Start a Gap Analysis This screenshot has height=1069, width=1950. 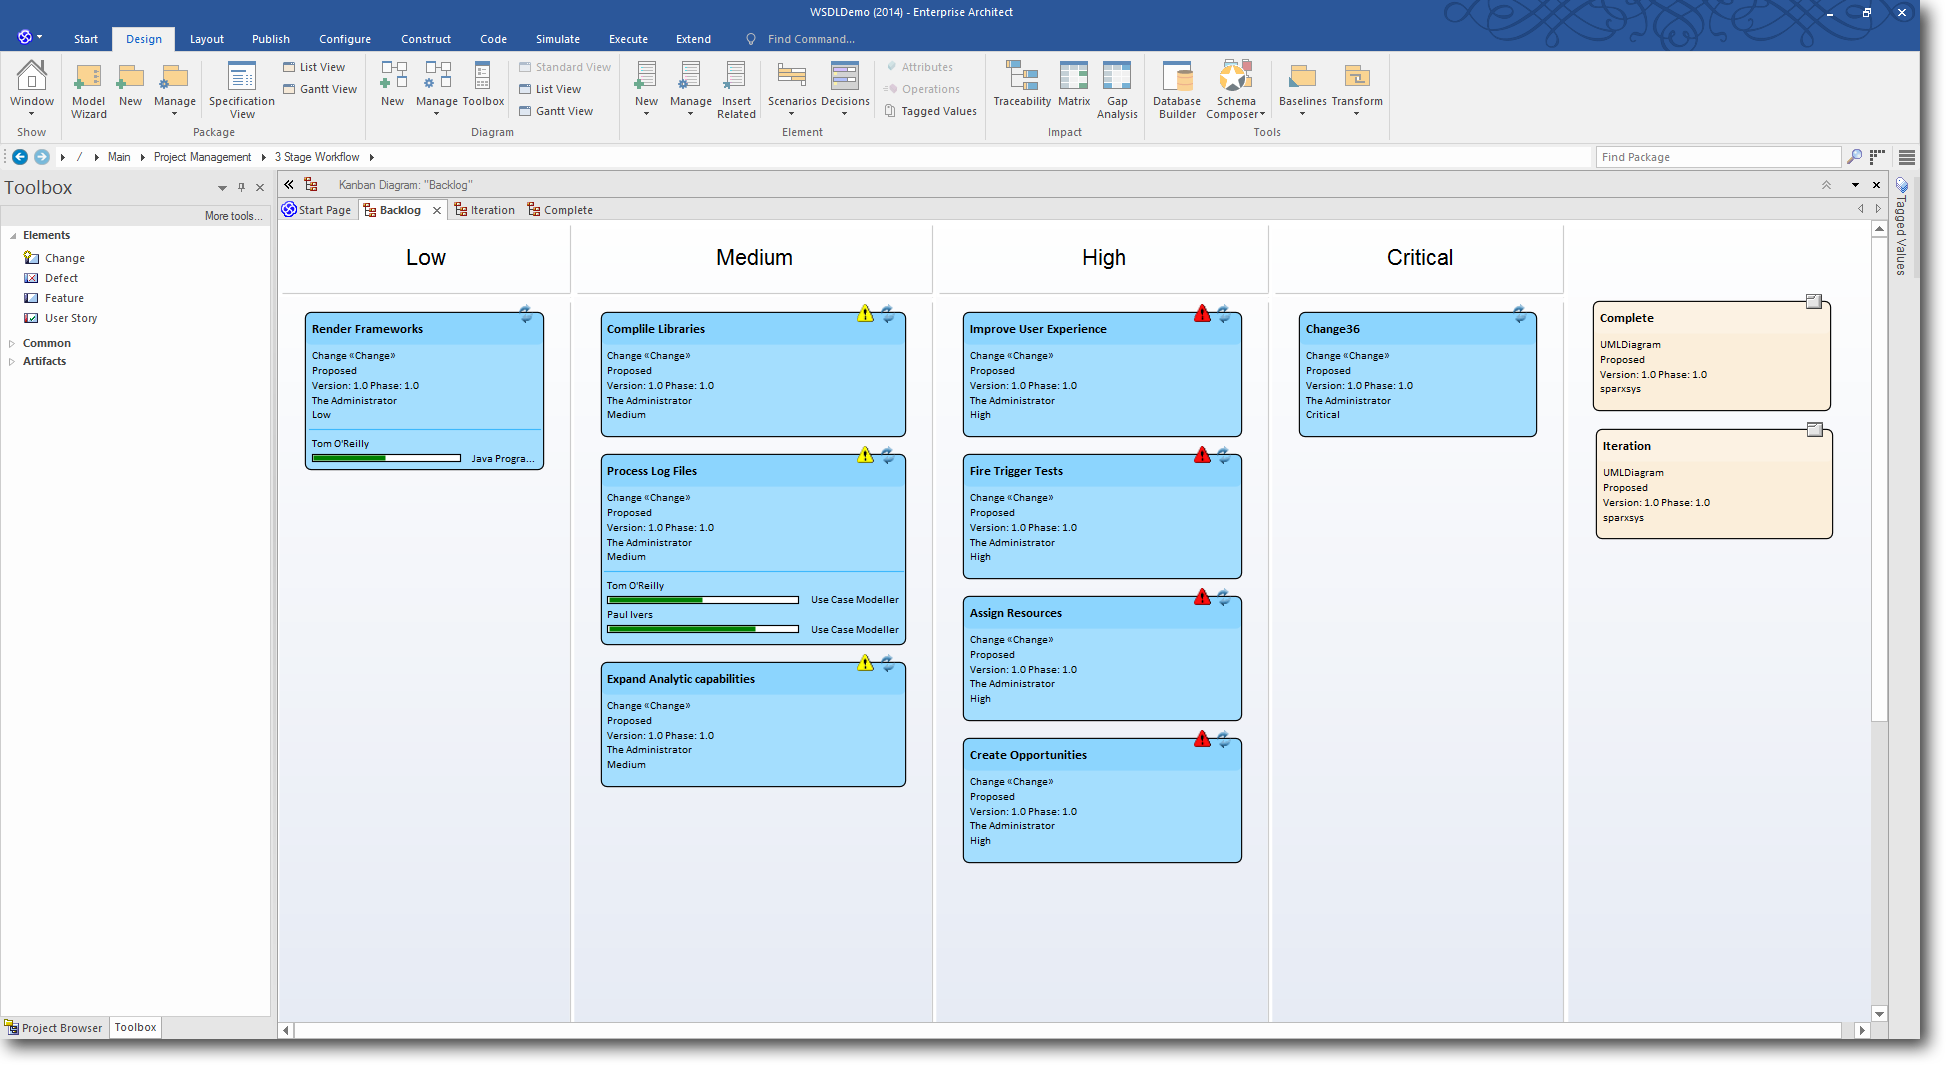(1117, 90)
